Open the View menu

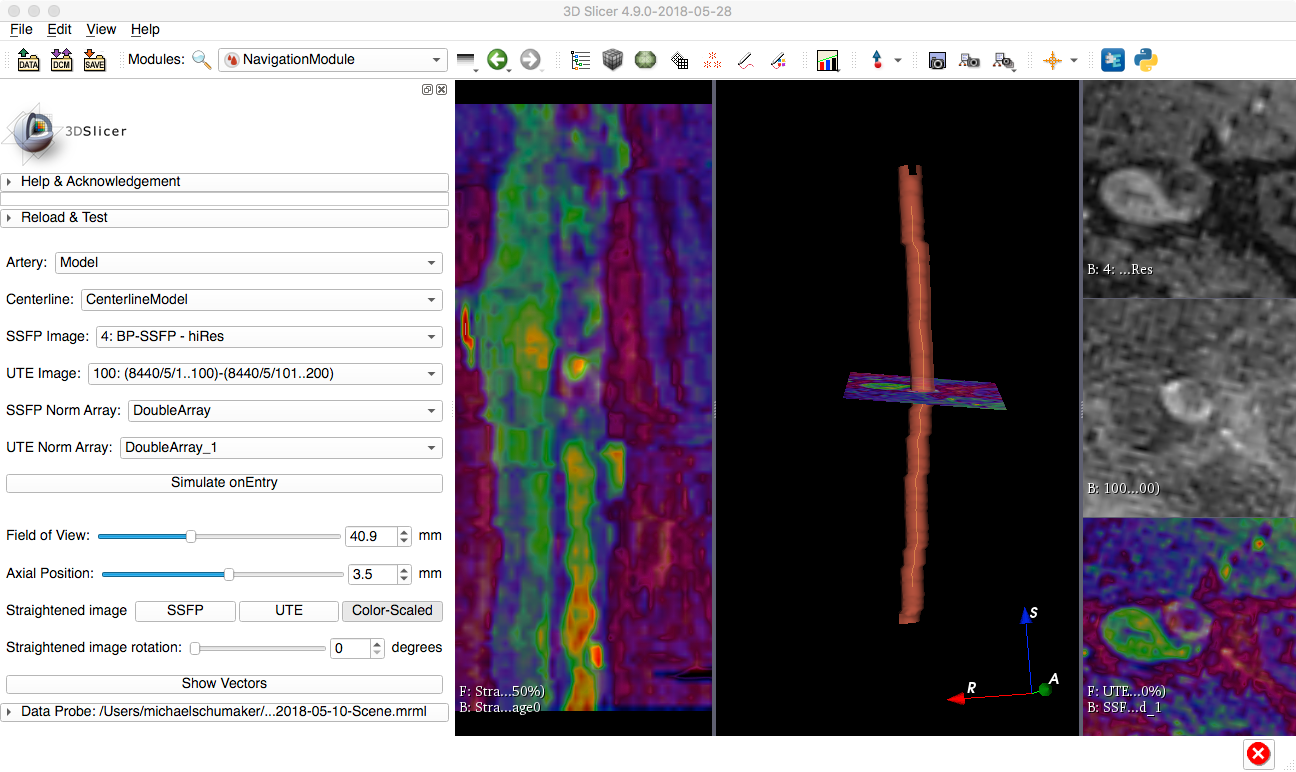(101, 30)
